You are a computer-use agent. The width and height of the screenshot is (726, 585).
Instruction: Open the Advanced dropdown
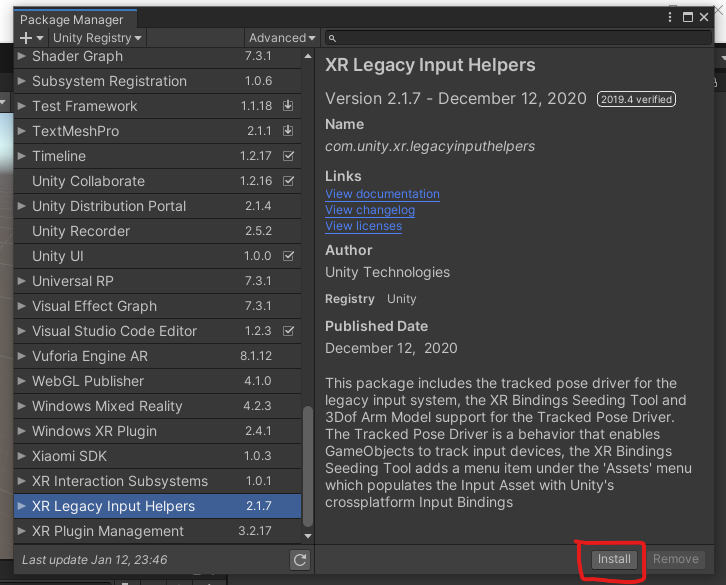282,38
